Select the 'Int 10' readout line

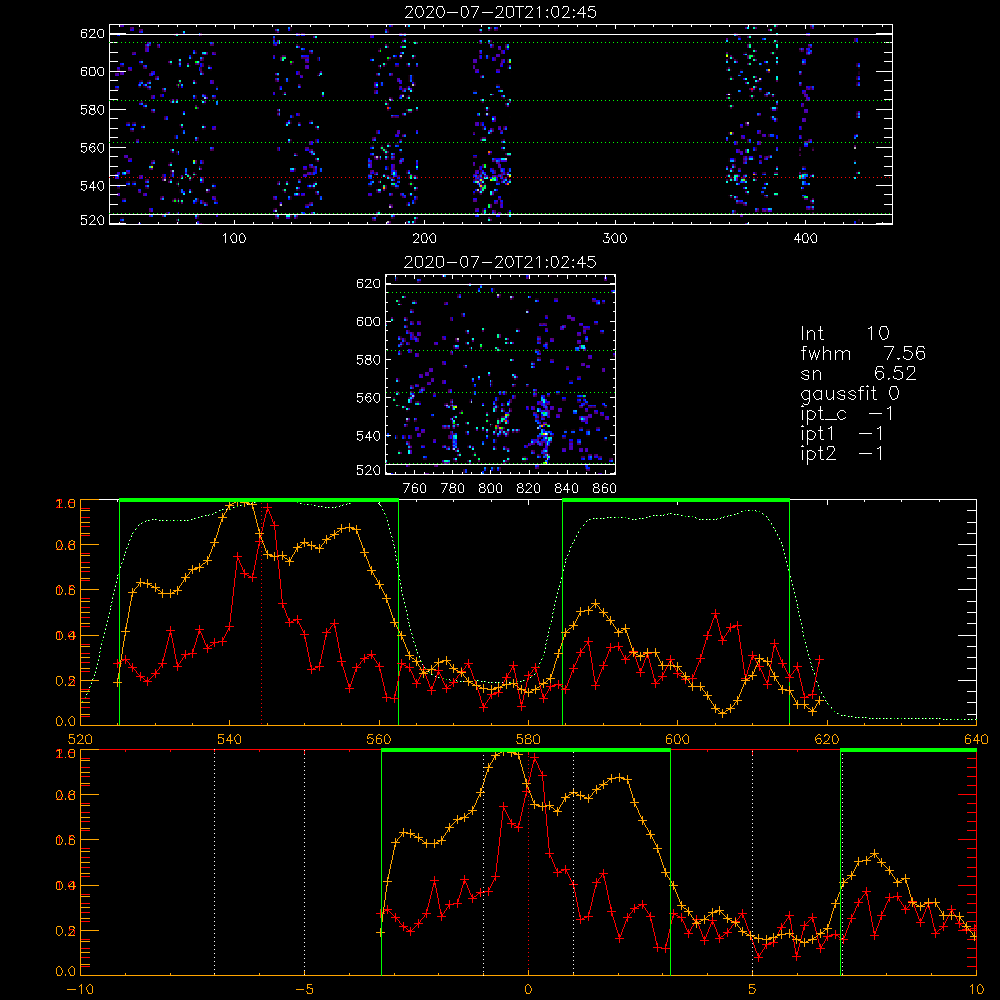844,333
